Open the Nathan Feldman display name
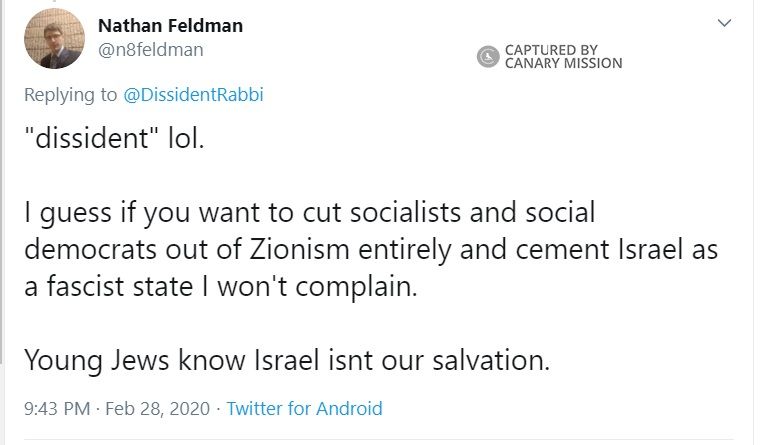 [170, 25]
